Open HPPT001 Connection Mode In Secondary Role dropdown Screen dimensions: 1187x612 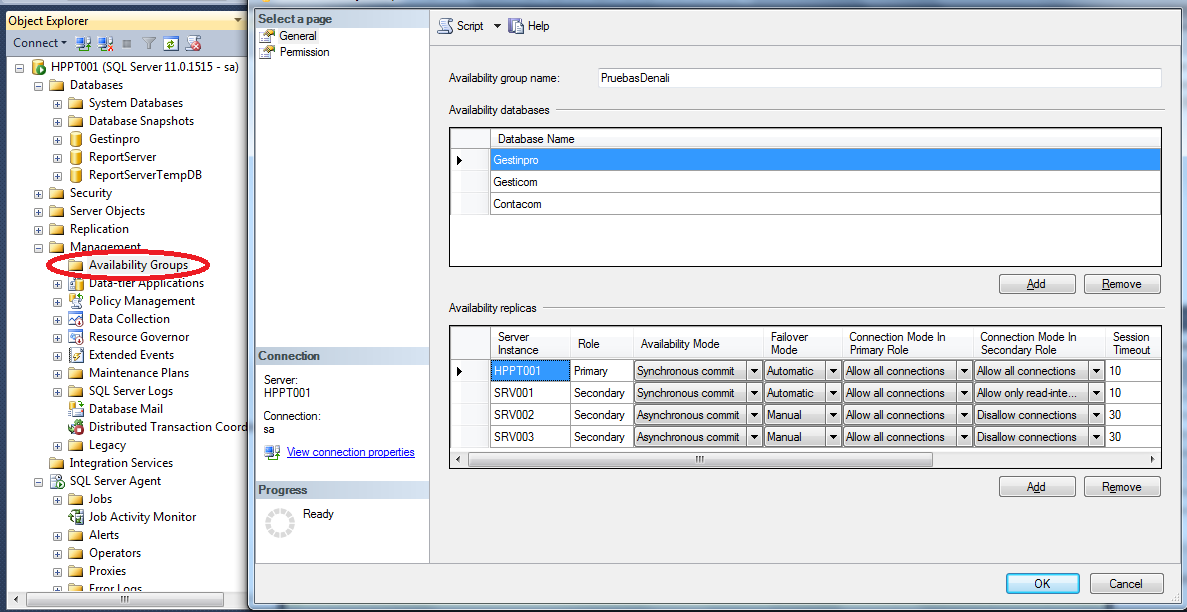tap(1096, 371)
